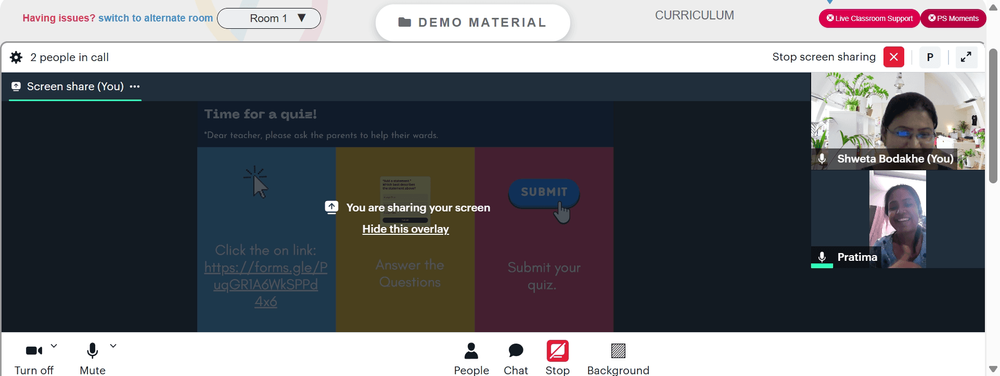Screen dimensions: 1000x376
Task: Select Shweta Bodakhe video thumbnail
Action: 897,121
